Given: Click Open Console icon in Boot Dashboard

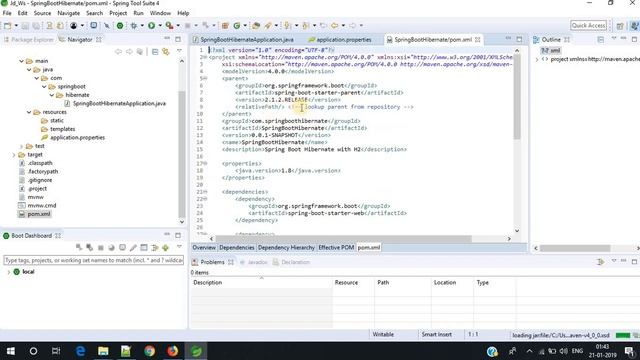Looking at the screenshot, I should (122, 247).
